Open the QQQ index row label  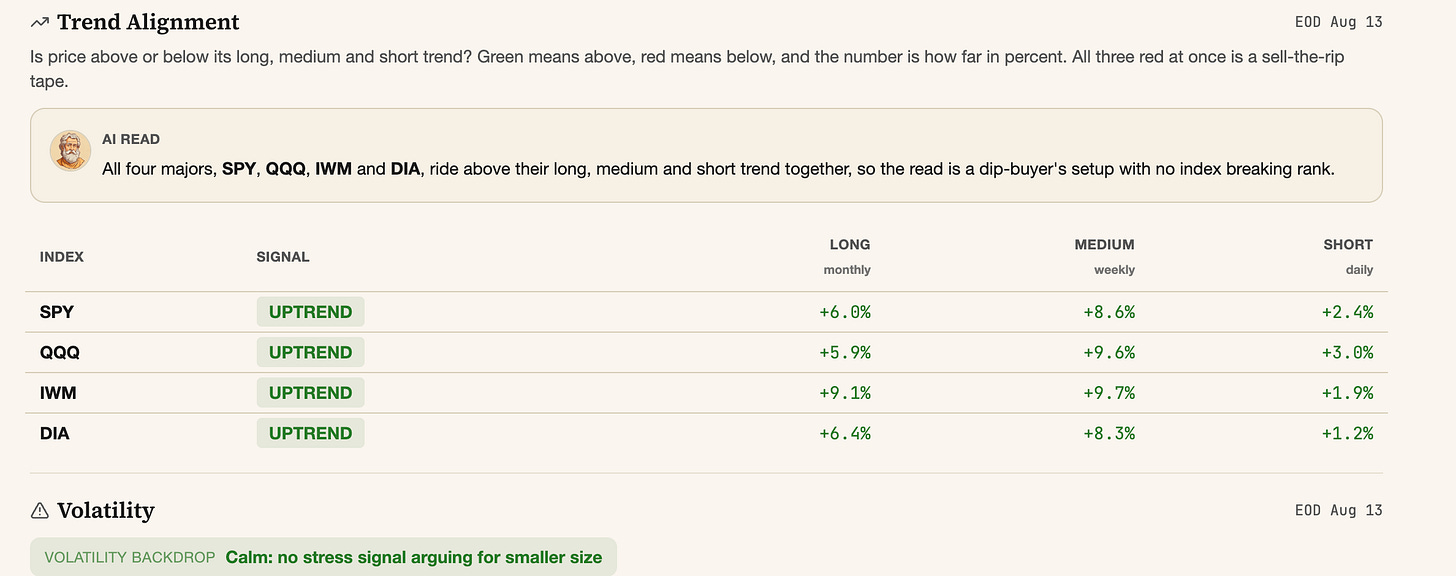60,352
